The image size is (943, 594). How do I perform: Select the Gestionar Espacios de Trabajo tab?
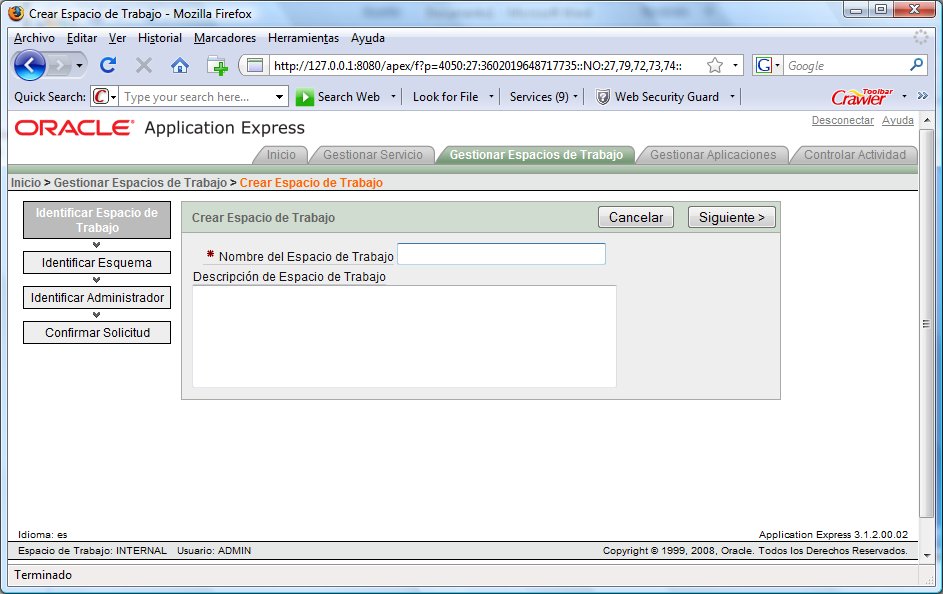(536, 155)
